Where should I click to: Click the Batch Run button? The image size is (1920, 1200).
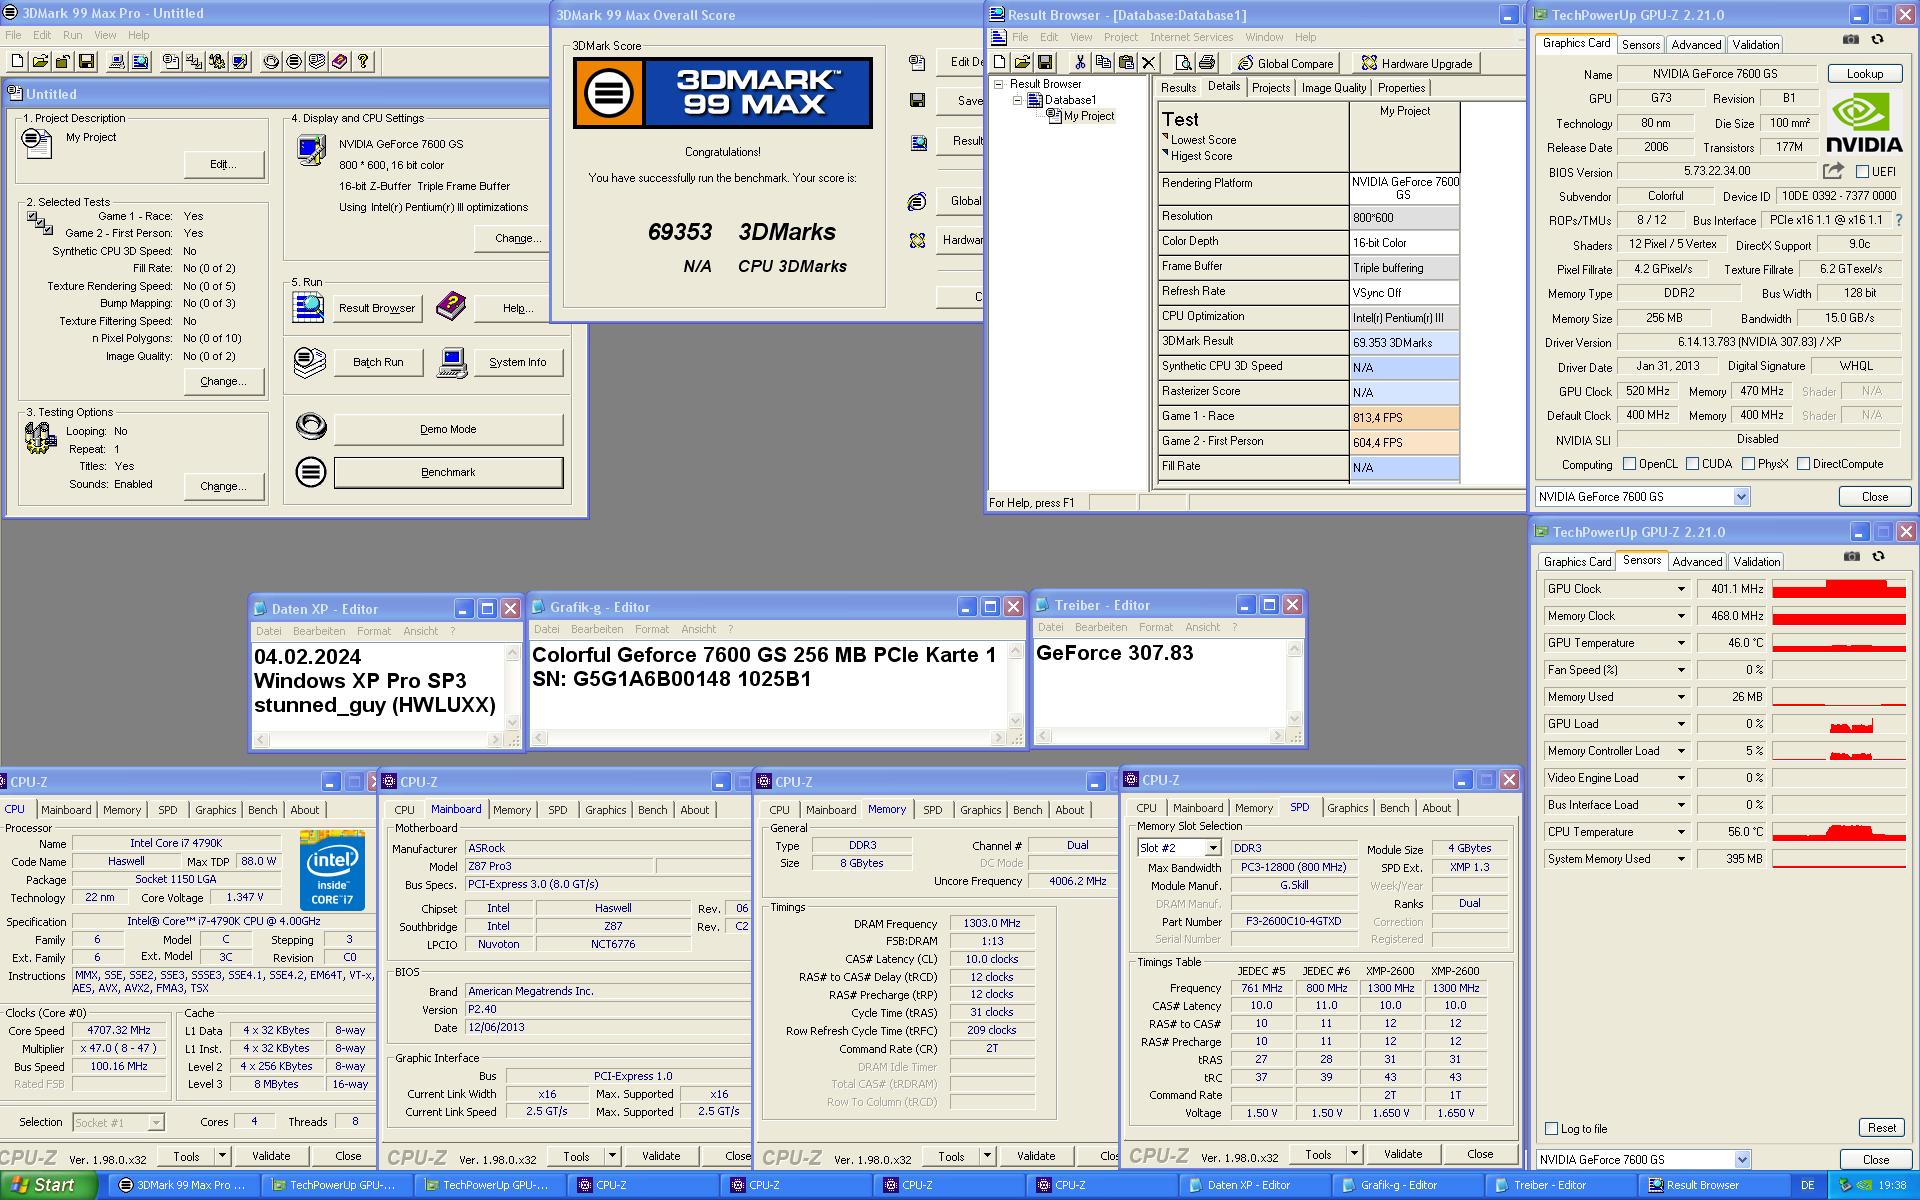(x=378, y=362)
